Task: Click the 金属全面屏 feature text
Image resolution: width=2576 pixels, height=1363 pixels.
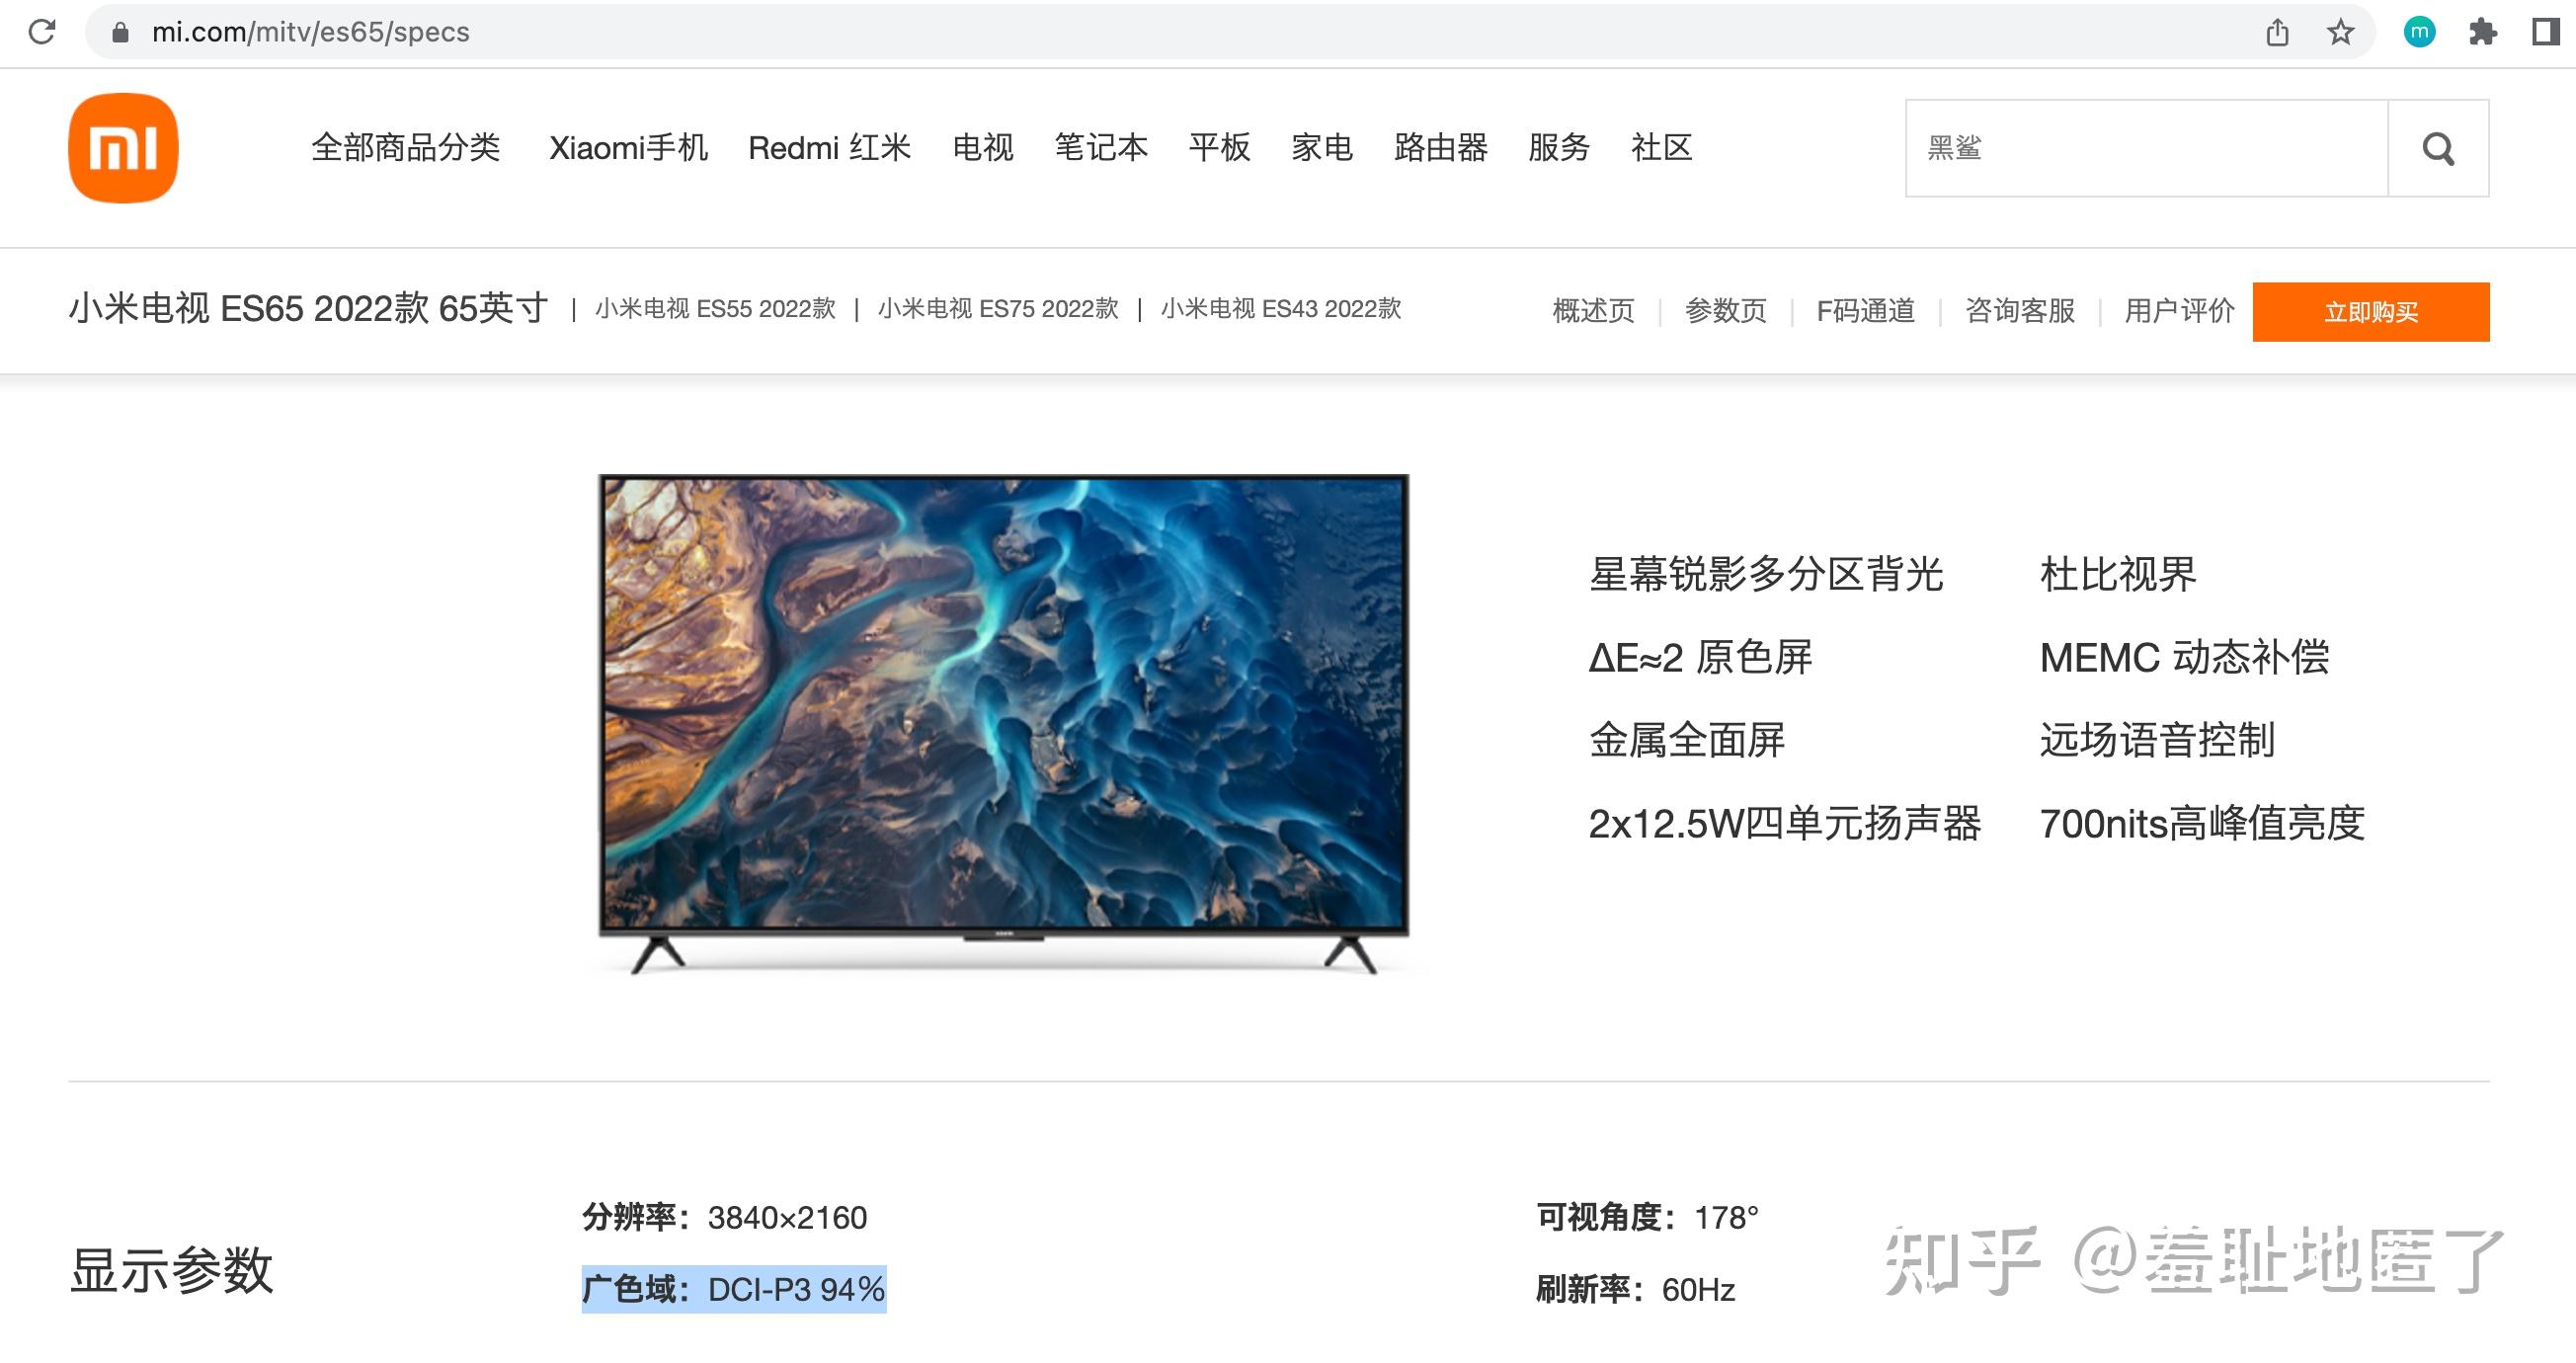Action: (x=1687, y=741)
